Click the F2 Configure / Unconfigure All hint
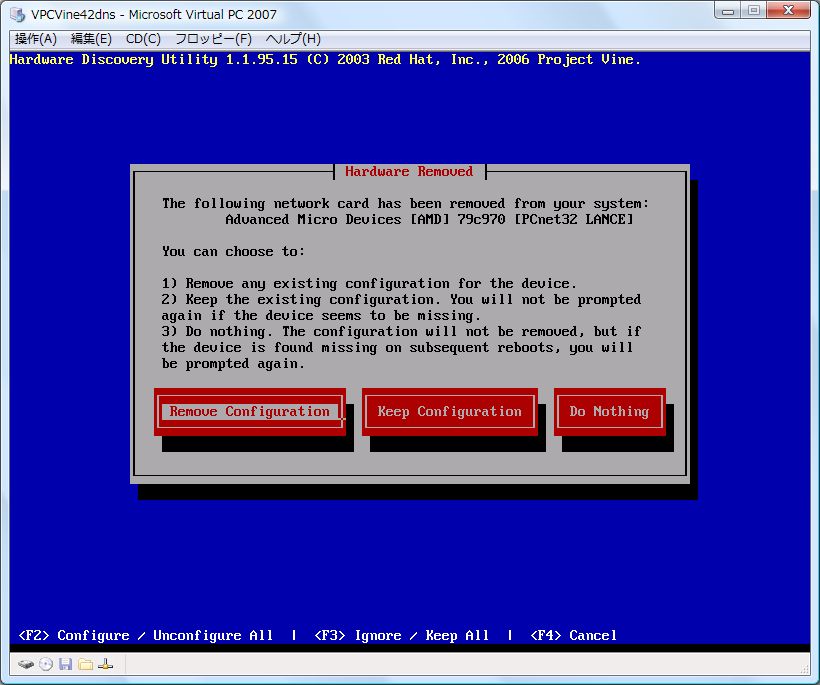 146,635
